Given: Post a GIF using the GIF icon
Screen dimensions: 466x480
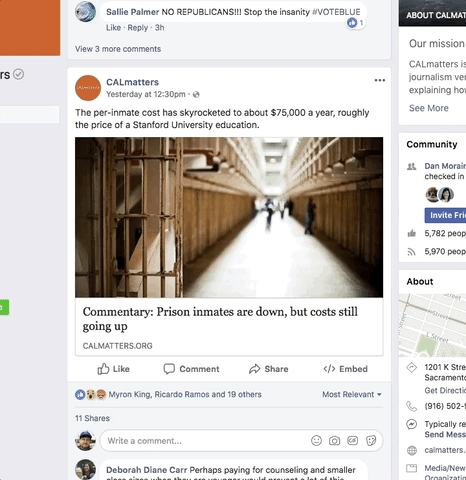Looking at the screenshot, I should [353, 441].
